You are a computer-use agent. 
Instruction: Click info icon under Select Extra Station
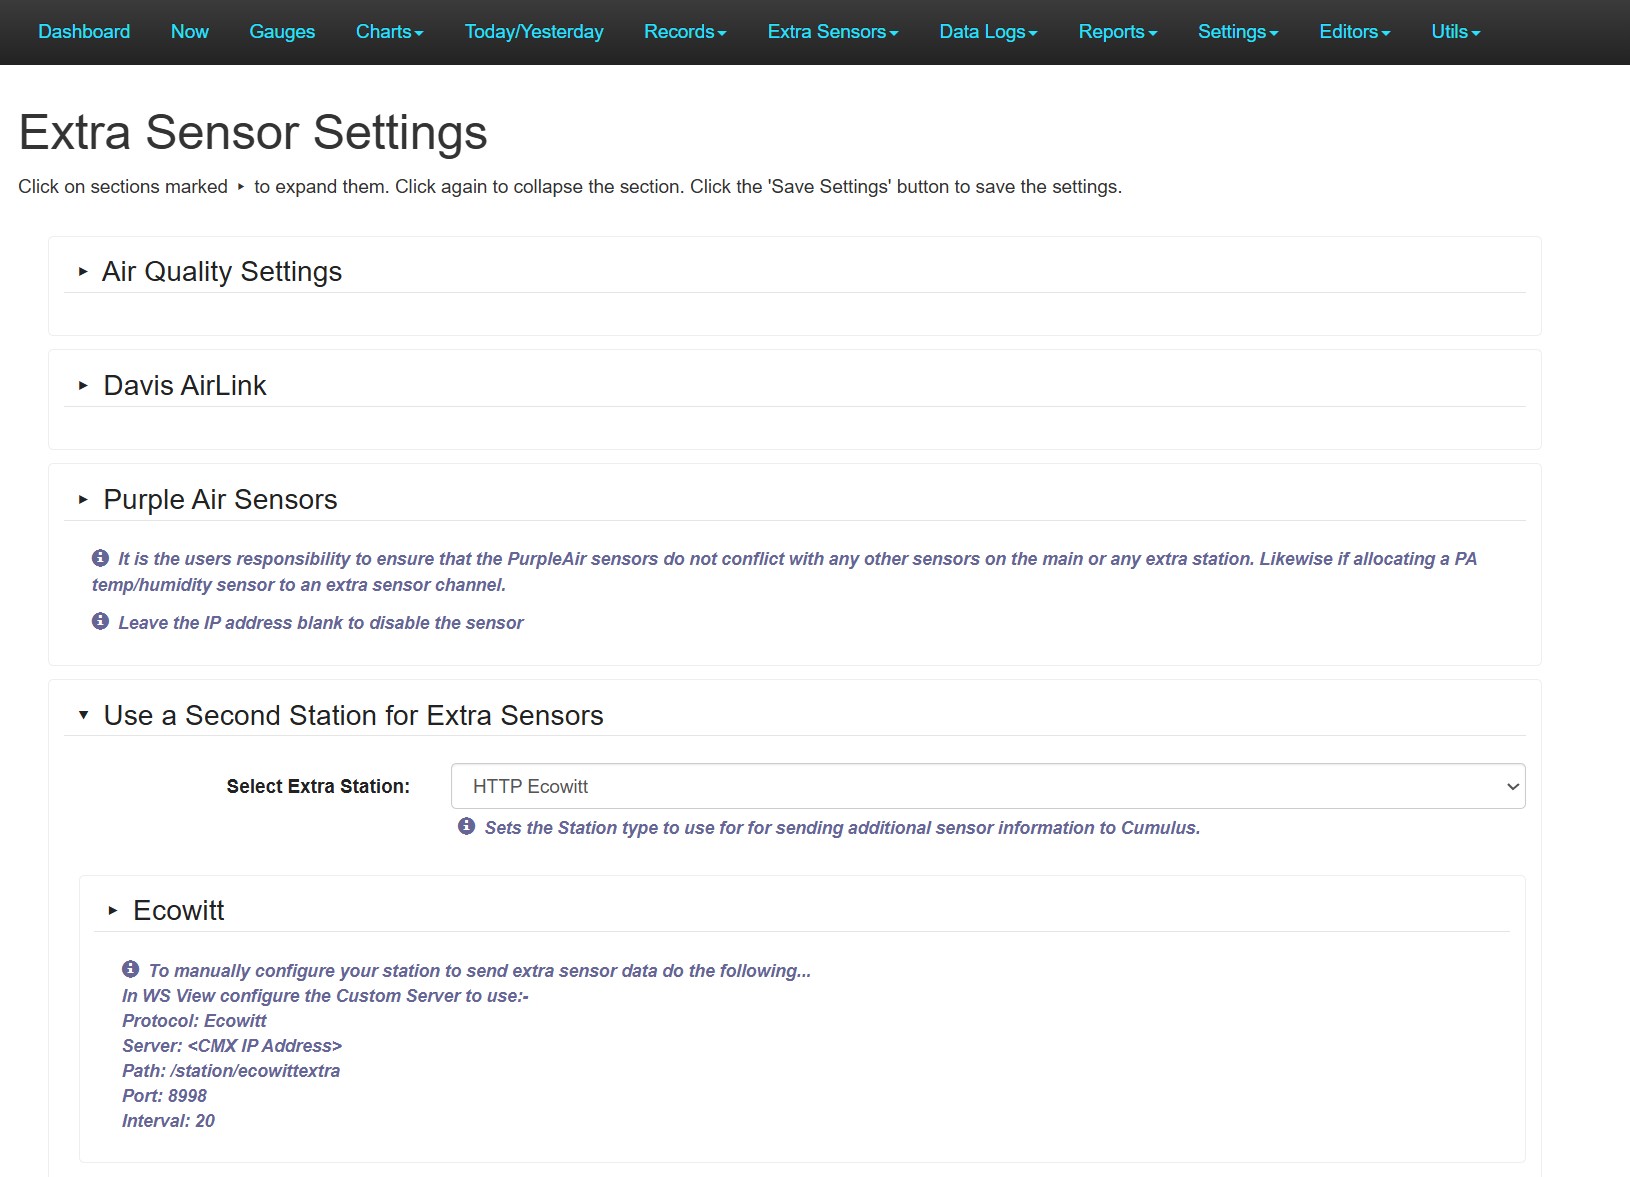[x=466, y=826]
